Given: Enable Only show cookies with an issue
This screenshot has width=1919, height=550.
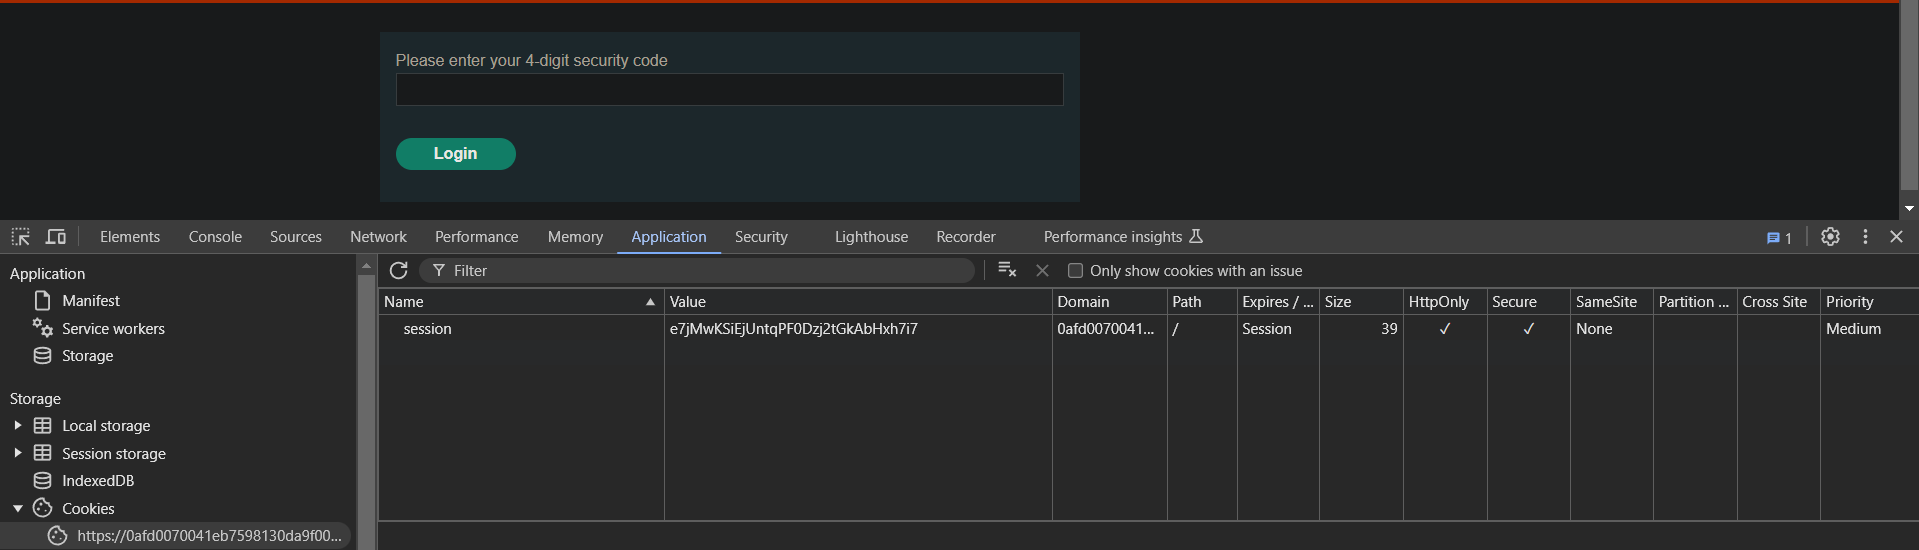Looking at the screenshot, I should tap(1075, 271).
